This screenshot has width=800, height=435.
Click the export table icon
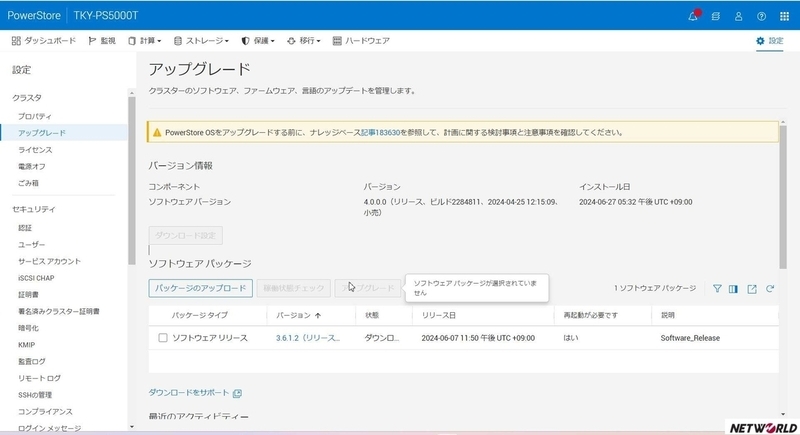point(752,289)
